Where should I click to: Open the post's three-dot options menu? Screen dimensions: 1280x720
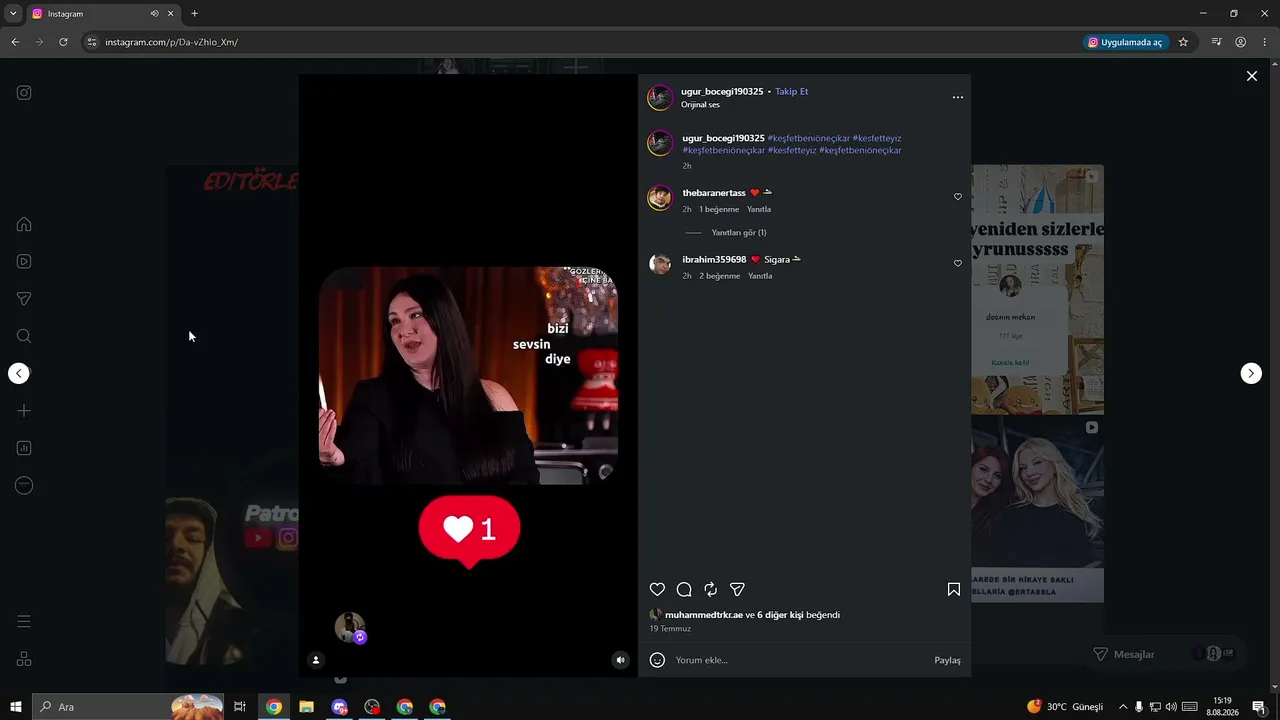958,97
